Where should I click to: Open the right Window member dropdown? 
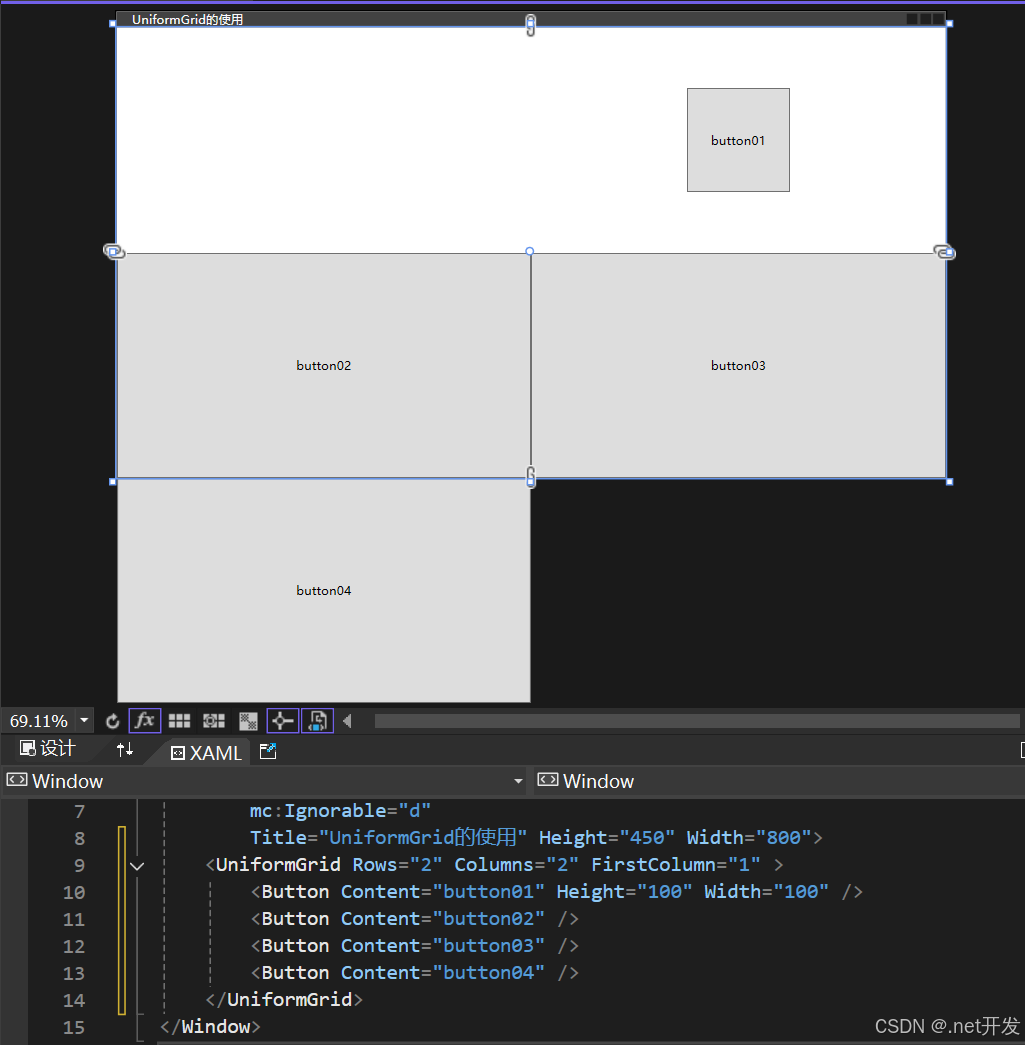point(780,781)
